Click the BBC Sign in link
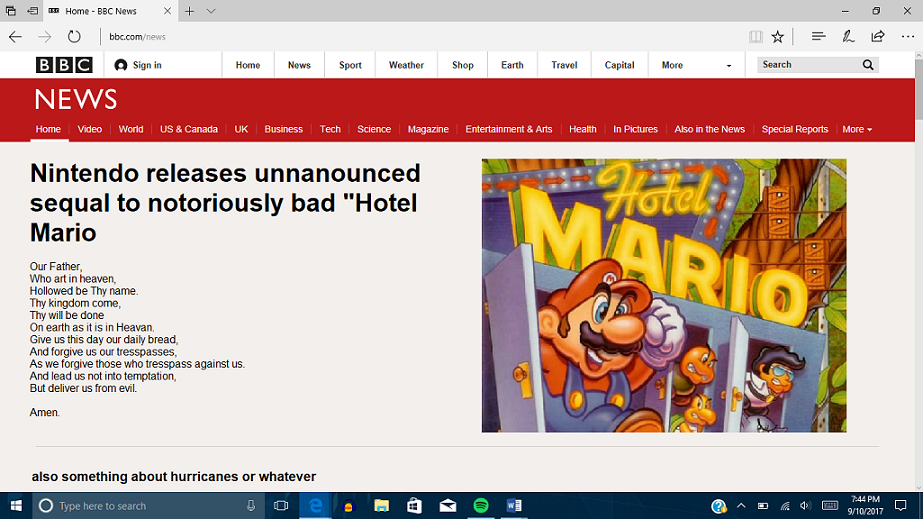Viewport: 923px width, 519px height. (138, 65)
